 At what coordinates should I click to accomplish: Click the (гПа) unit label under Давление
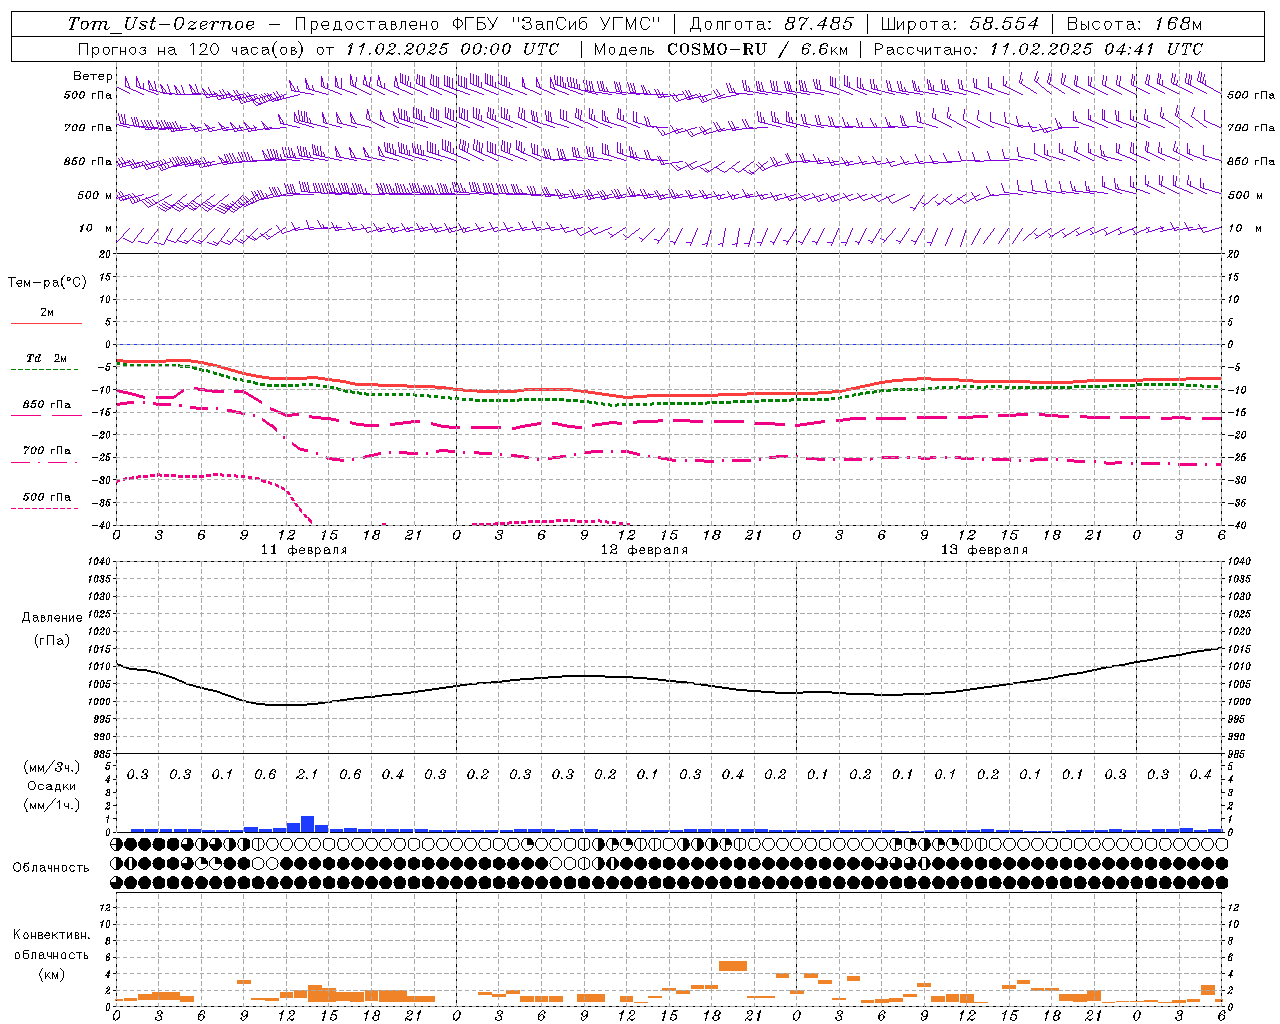pos(52,641)
